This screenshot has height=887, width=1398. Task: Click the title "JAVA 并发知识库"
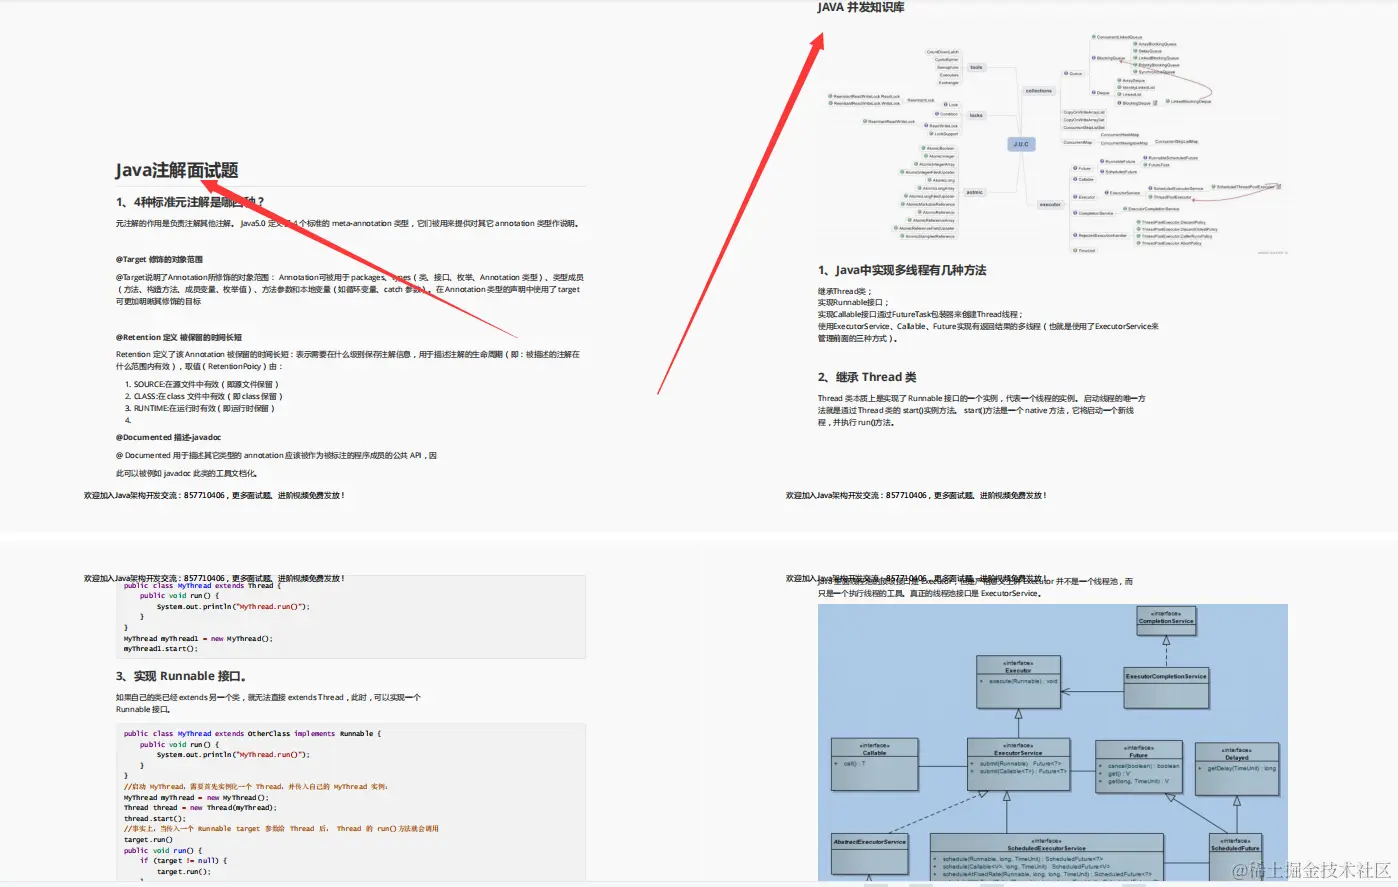coord(861,7)
